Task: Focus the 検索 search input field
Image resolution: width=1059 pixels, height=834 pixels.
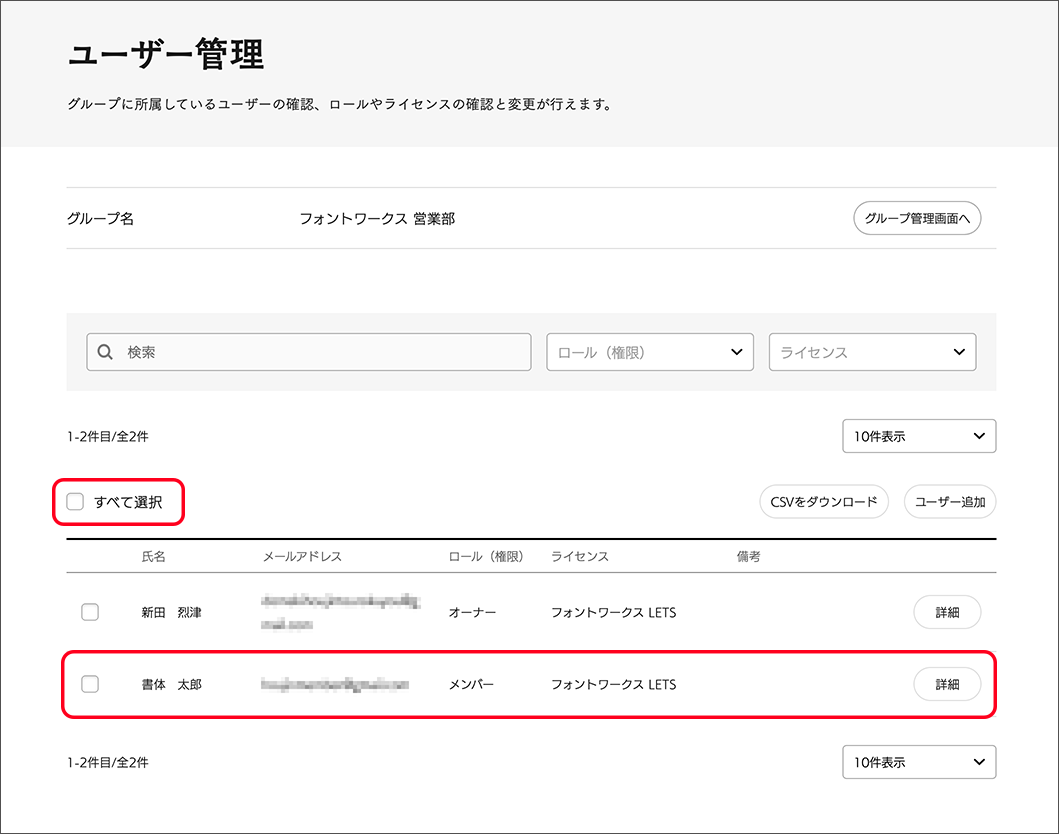Action: tap(320, 352)
